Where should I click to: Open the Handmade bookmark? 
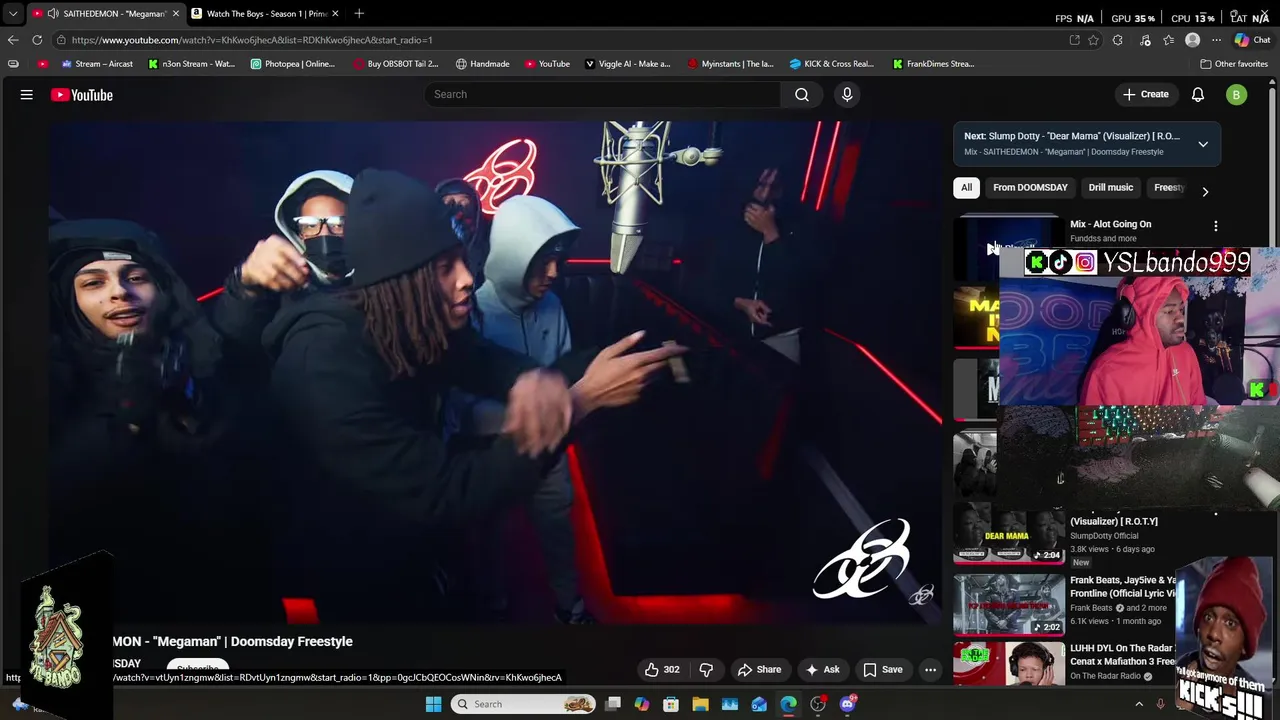click(482, 64)
